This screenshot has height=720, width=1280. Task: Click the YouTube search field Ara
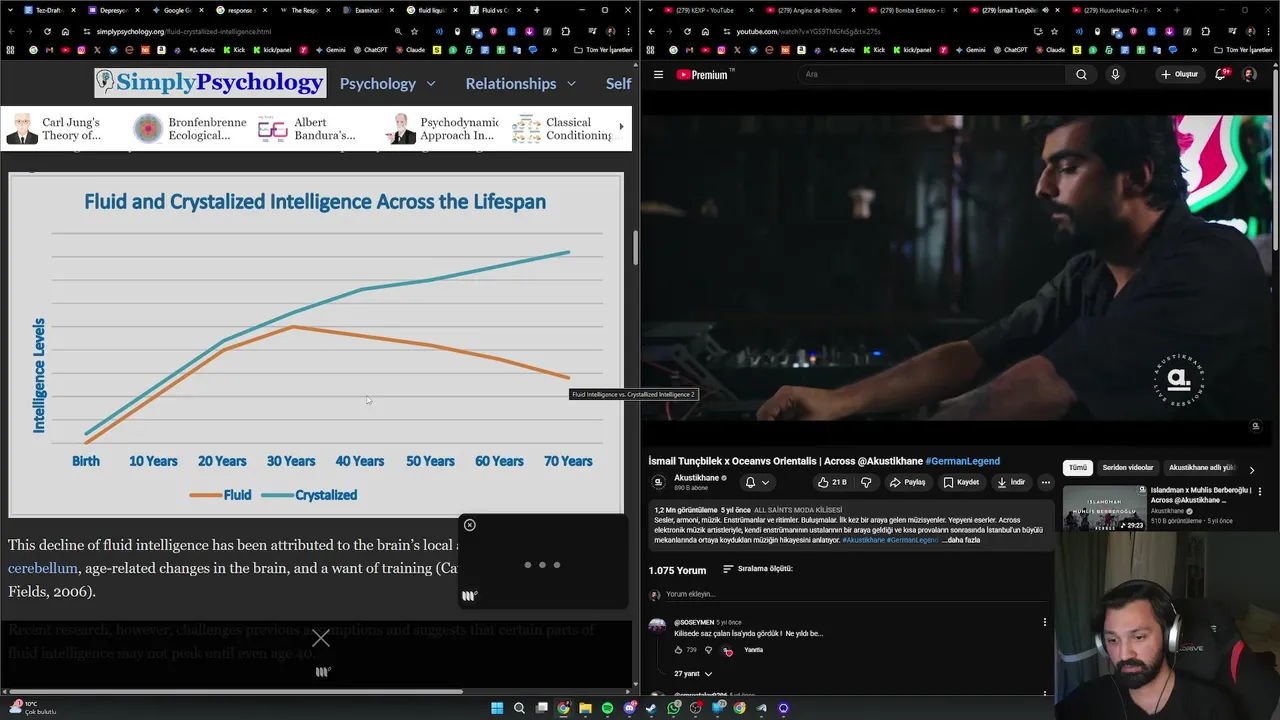pos(930,74)
